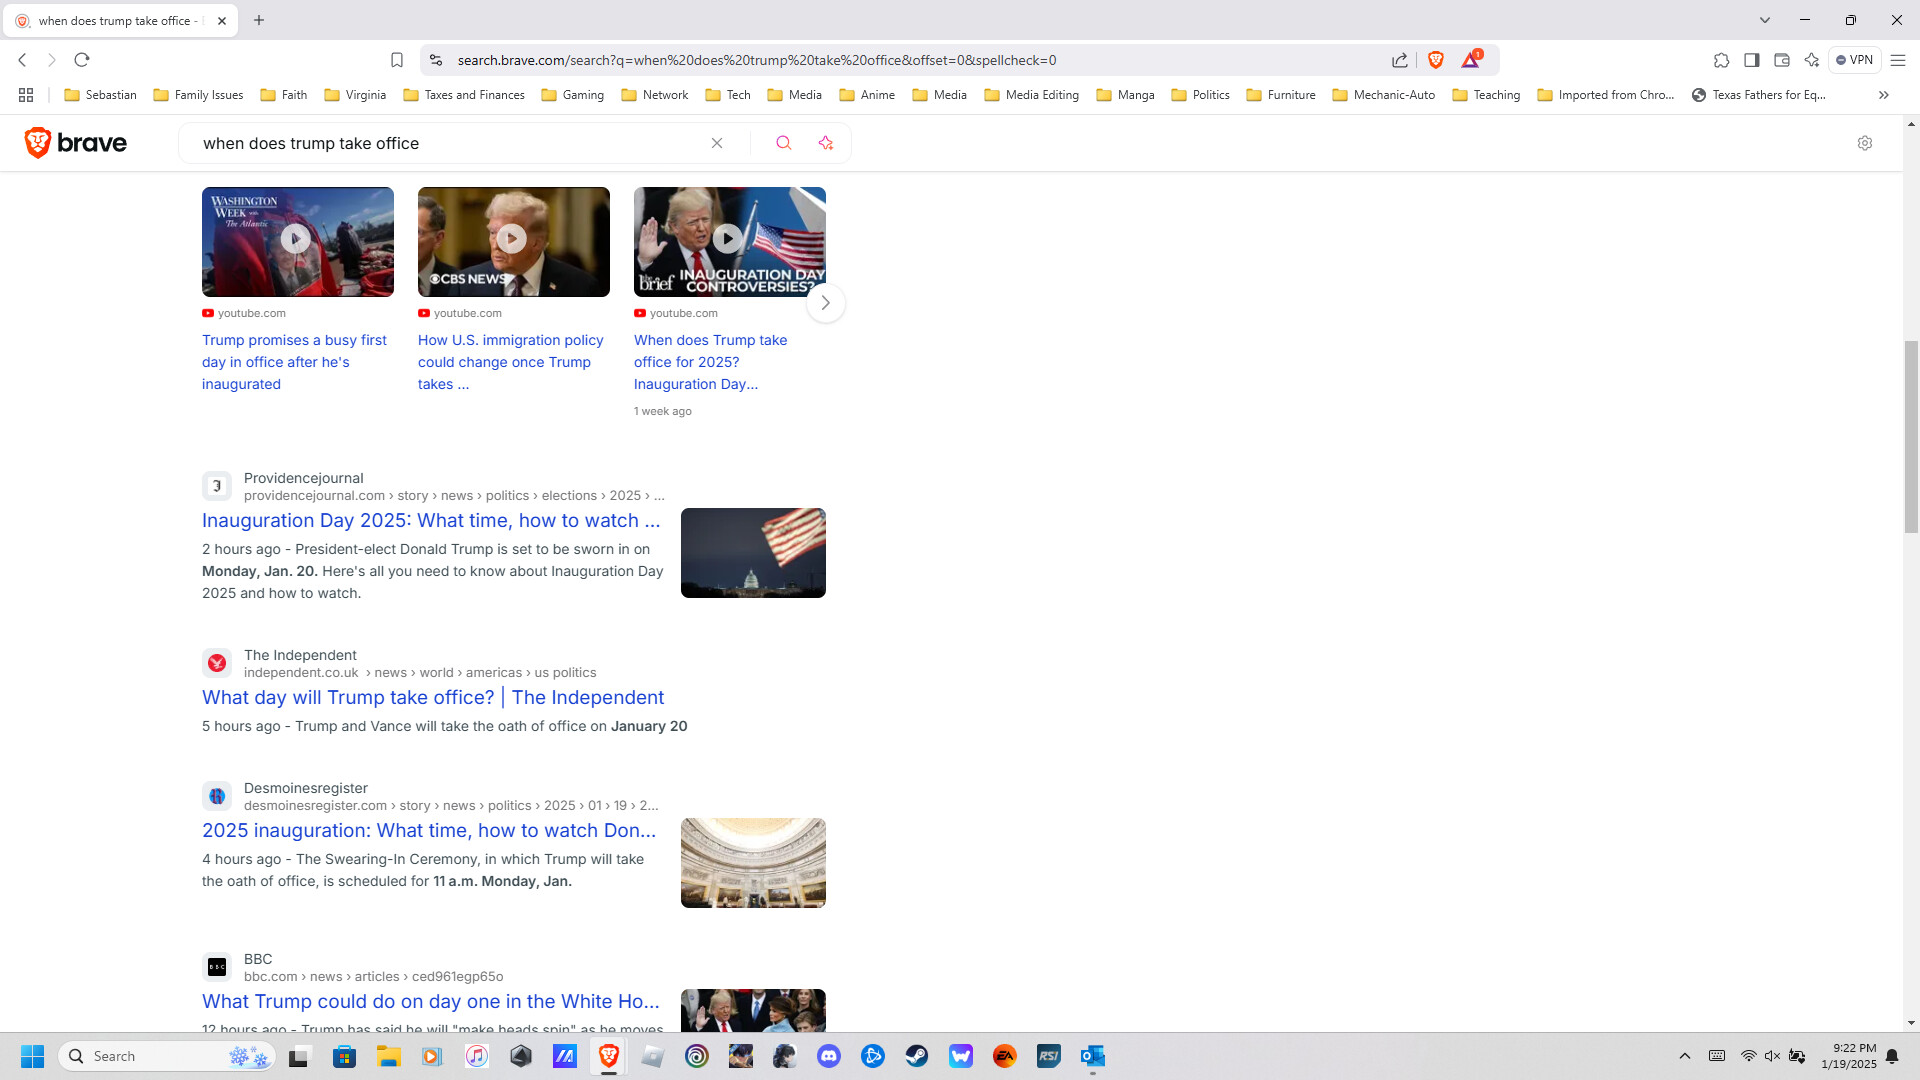Click the Windows taskbar Search box
Viewport: 1920px width, 1080px height.
(167, 1056)
